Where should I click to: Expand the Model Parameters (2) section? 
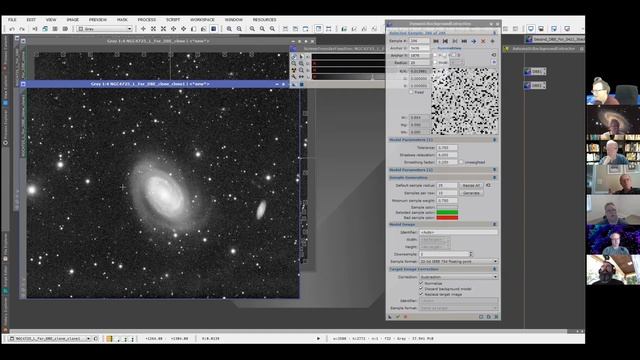[494, 170]
